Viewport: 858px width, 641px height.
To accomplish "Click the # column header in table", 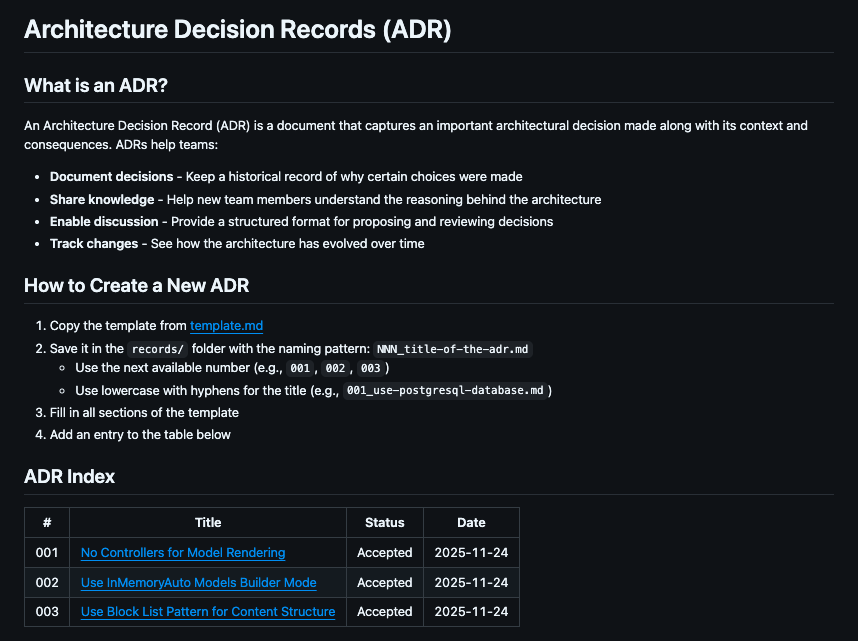I will point(47,523).
